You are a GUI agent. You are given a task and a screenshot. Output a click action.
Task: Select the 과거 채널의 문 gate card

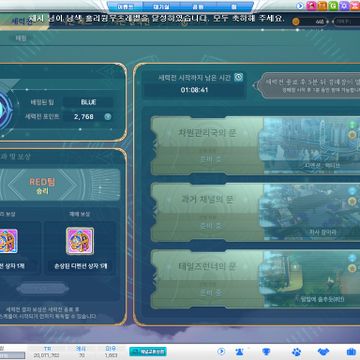[255, 212]
